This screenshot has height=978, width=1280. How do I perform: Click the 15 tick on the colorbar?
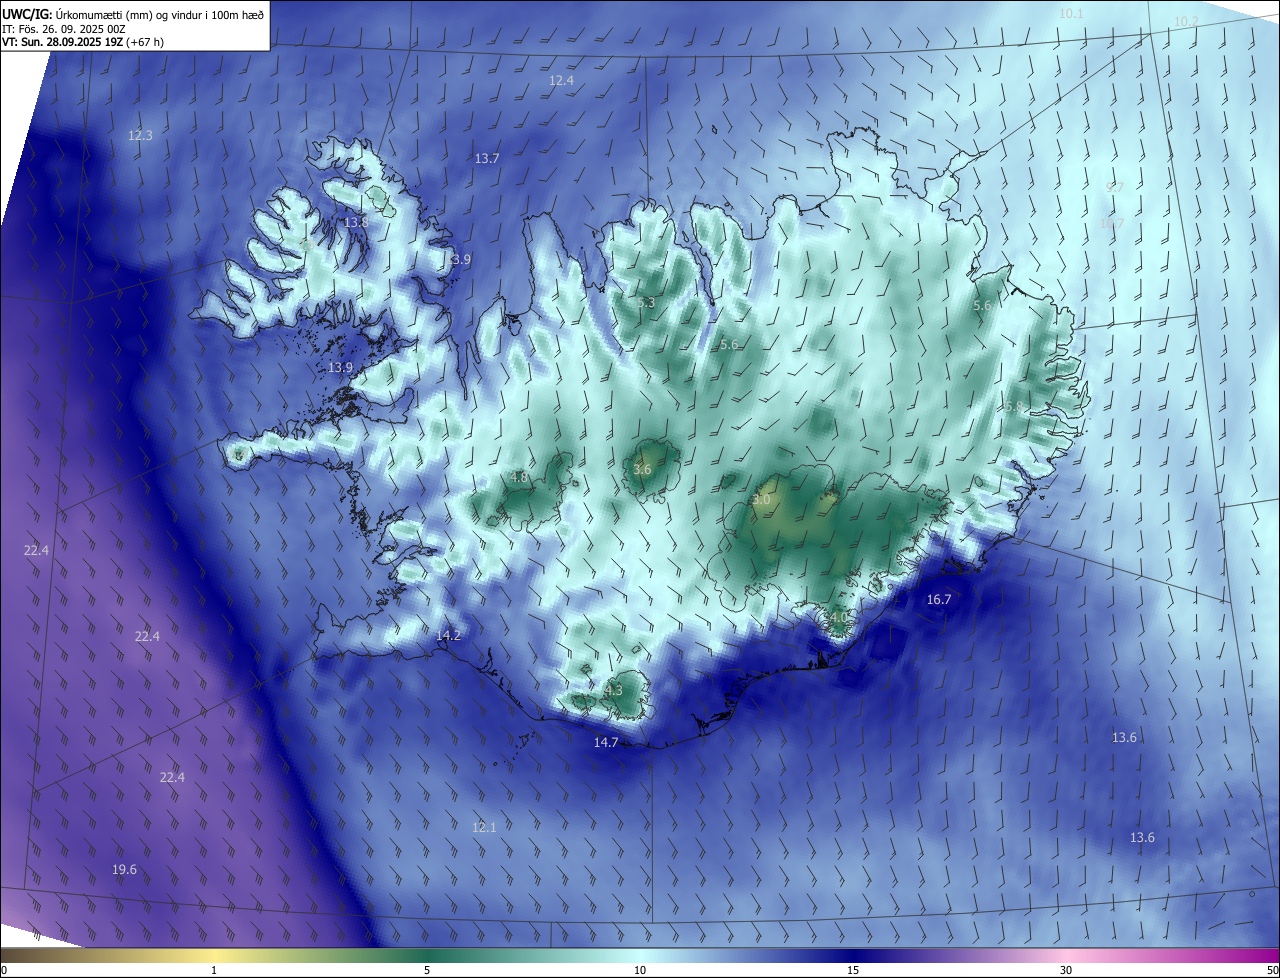tap(853, 970)
